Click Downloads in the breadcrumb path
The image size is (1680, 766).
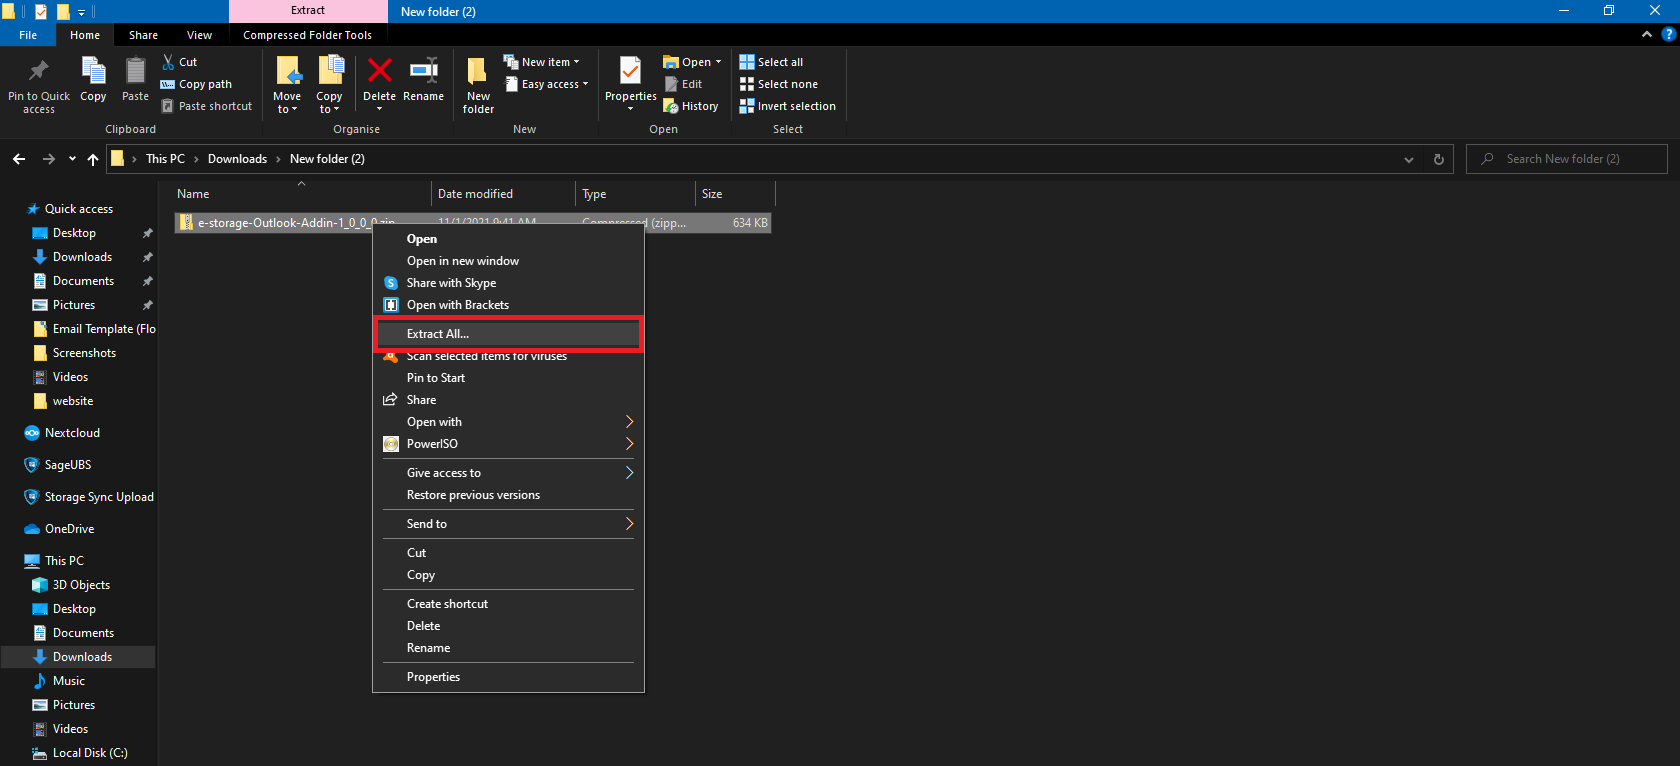237,159
